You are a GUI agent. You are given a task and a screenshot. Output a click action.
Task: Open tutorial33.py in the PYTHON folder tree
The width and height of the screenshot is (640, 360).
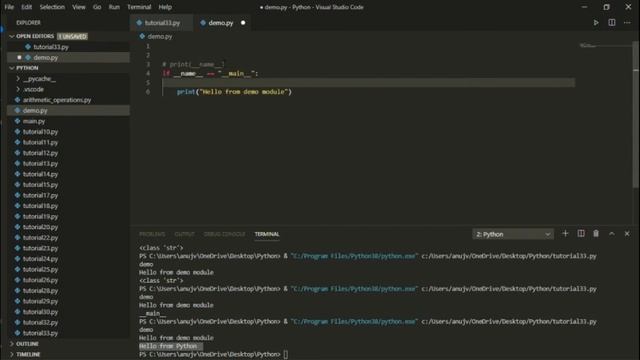tap(40, 333)
